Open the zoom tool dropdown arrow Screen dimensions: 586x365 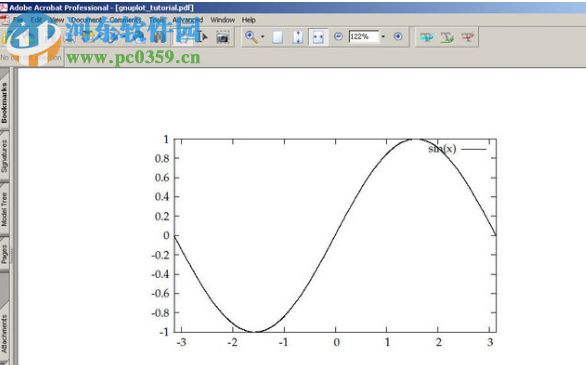(x=262, y=37)
